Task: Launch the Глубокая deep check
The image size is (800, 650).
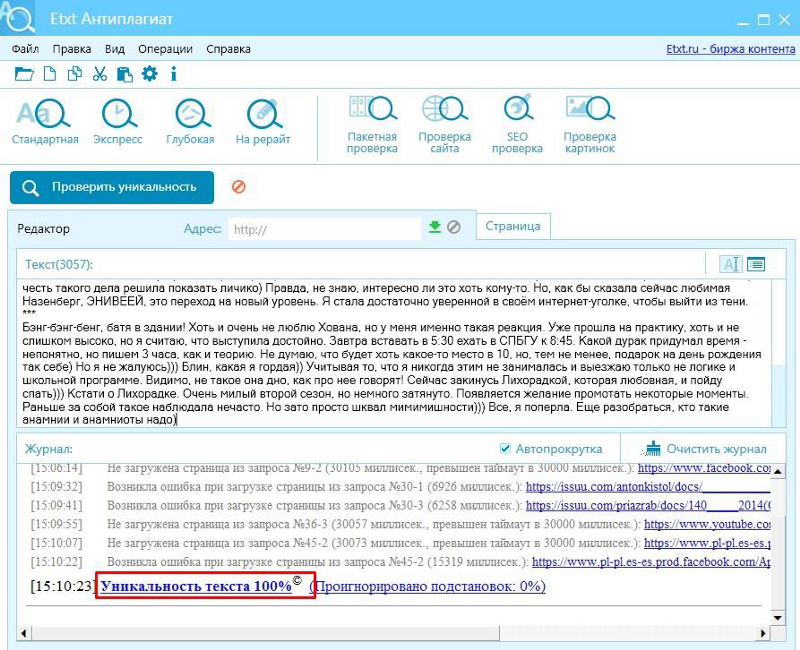Action: (x=190, y=122)
